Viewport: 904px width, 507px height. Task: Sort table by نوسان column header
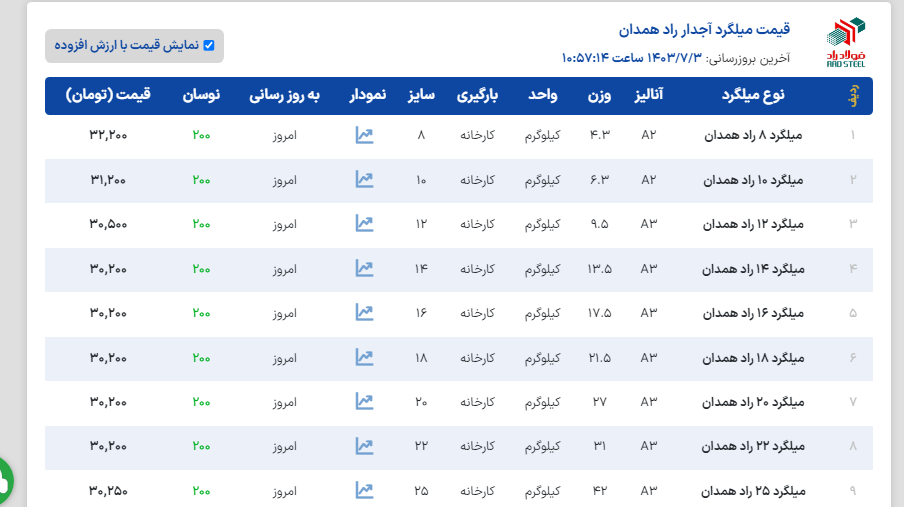(x=201, y=96)
